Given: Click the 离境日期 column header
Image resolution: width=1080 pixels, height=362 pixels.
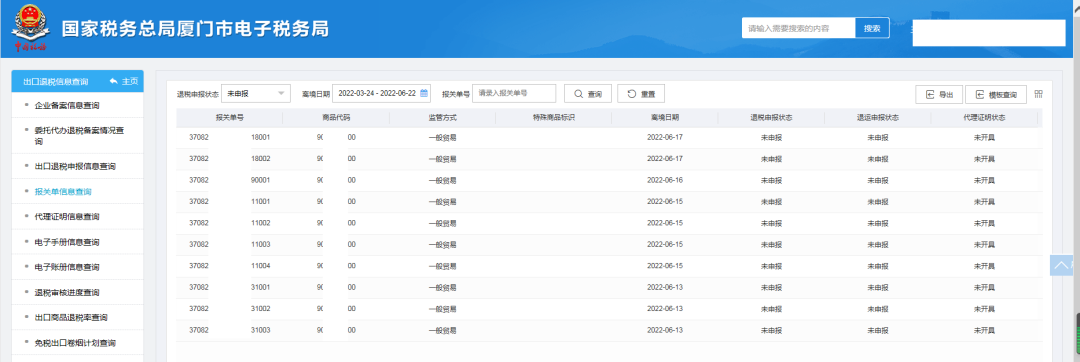Looking at the screenshot, I should pos(665,118).
